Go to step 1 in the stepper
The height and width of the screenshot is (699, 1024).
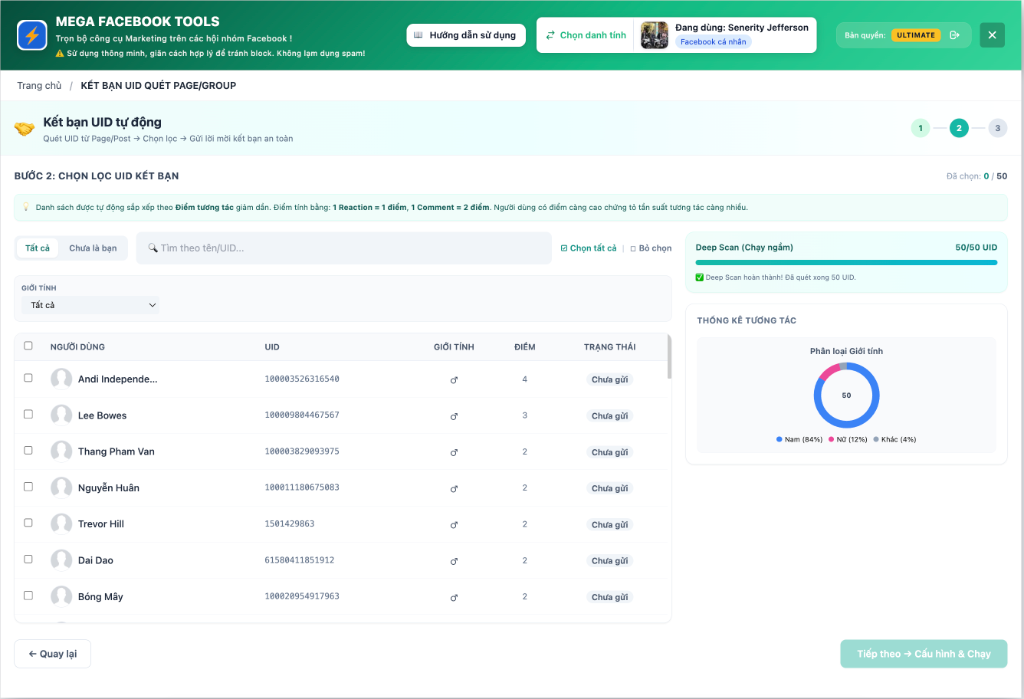pyautogui.click(x=920, y=128)
